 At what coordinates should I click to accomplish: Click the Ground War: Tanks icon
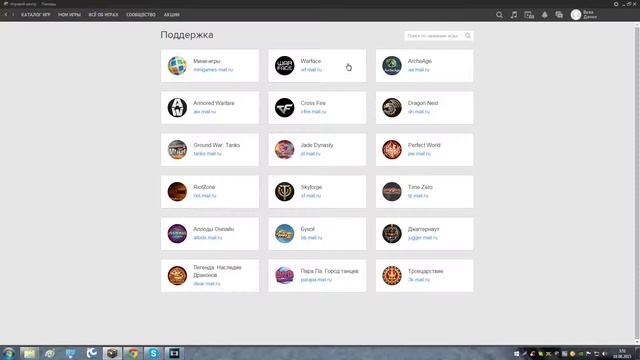tap(177, 150)
